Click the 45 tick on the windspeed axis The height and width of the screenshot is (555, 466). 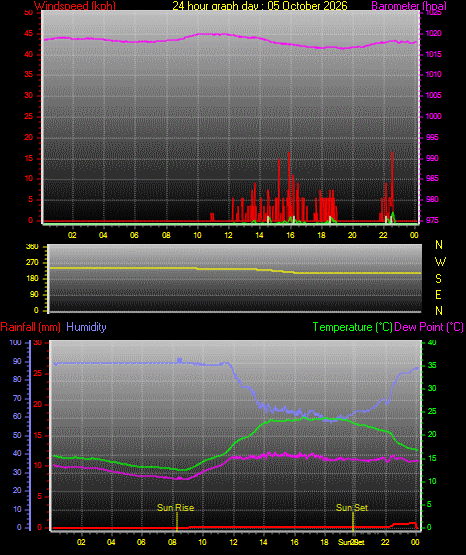point(29,34)
